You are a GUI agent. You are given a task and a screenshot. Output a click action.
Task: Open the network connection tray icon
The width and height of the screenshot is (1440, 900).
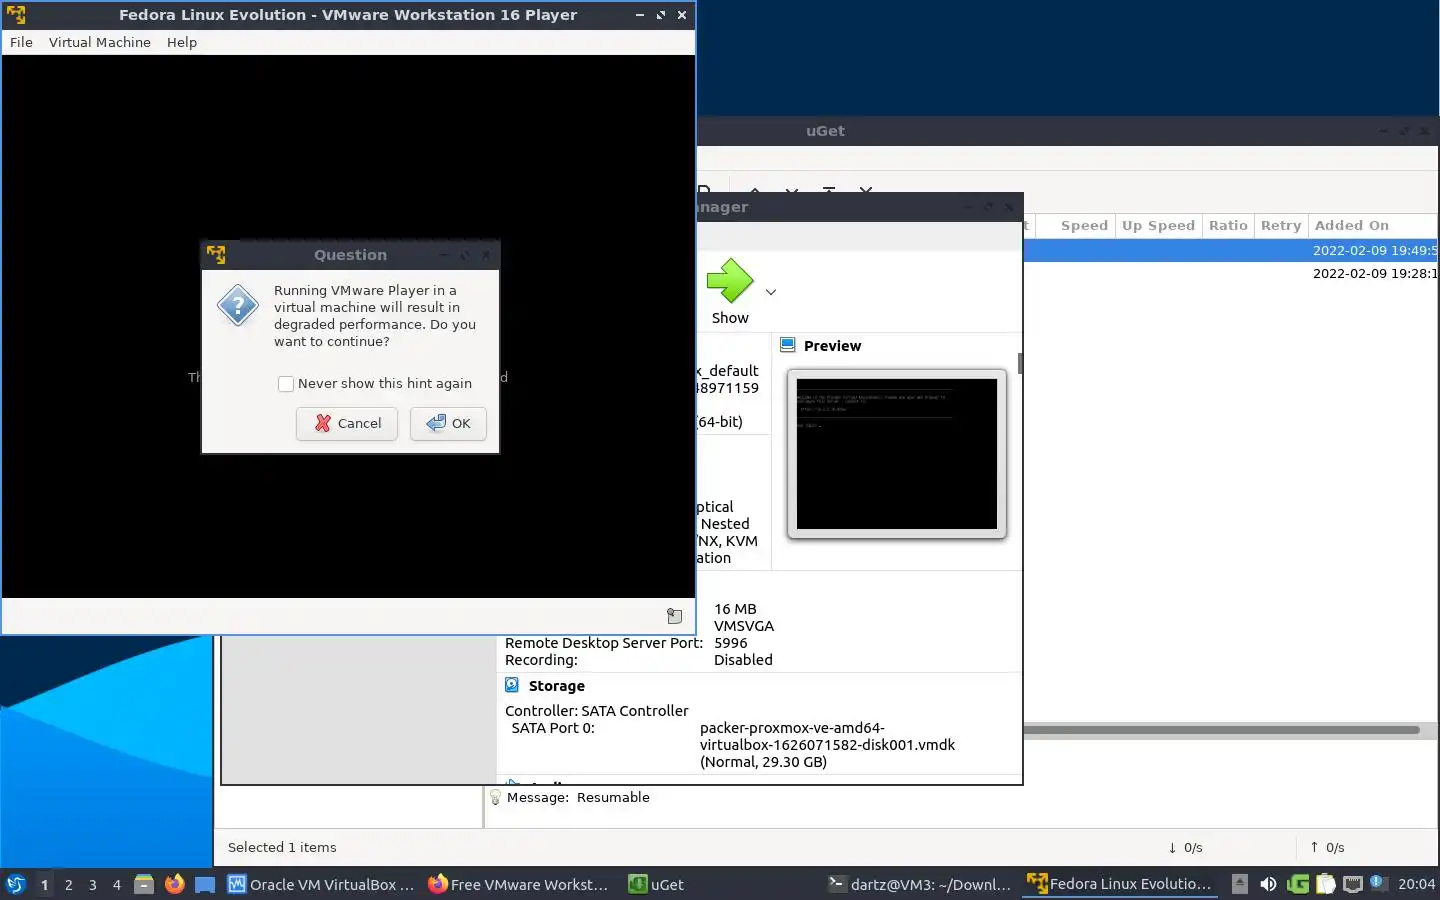coord(1353,884)
